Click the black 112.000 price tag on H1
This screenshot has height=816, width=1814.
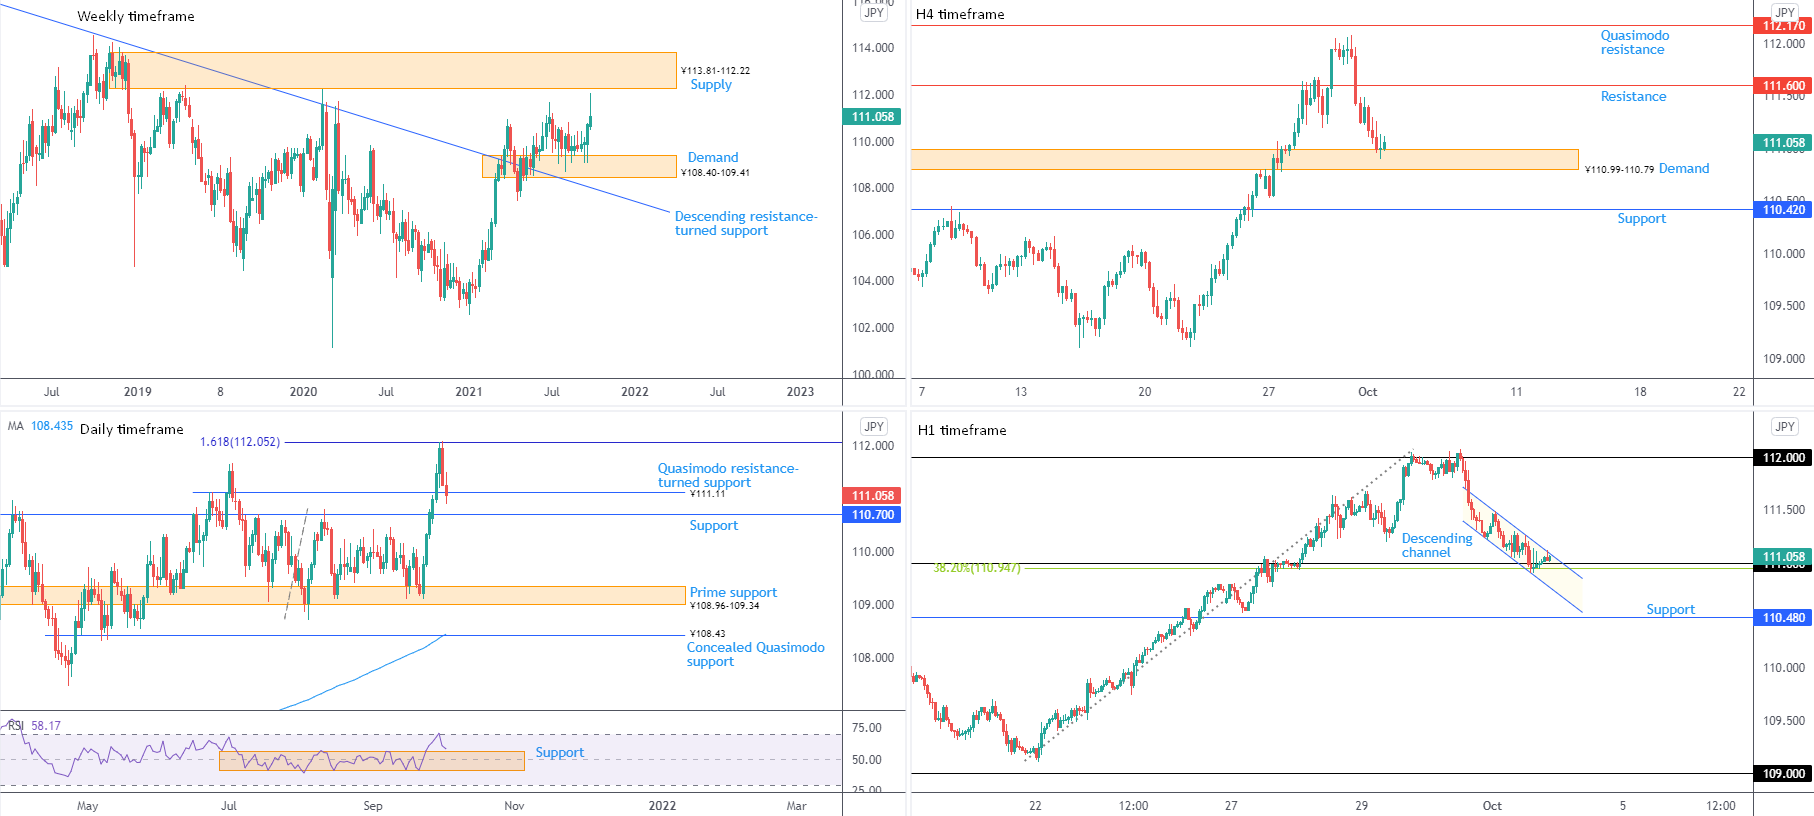point(1784,458)
